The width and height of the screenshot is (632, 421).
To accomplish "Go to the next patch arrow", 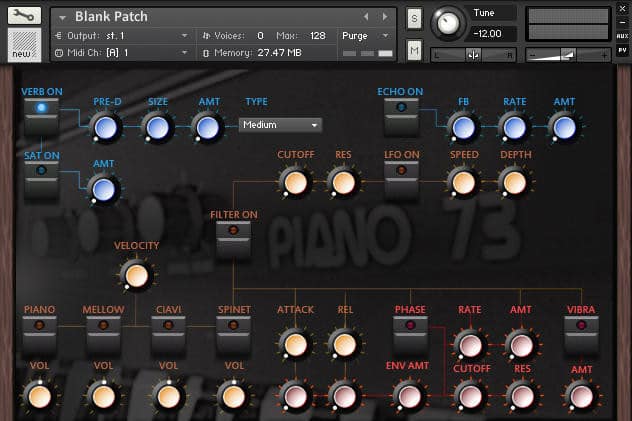I will click(385, 17).
